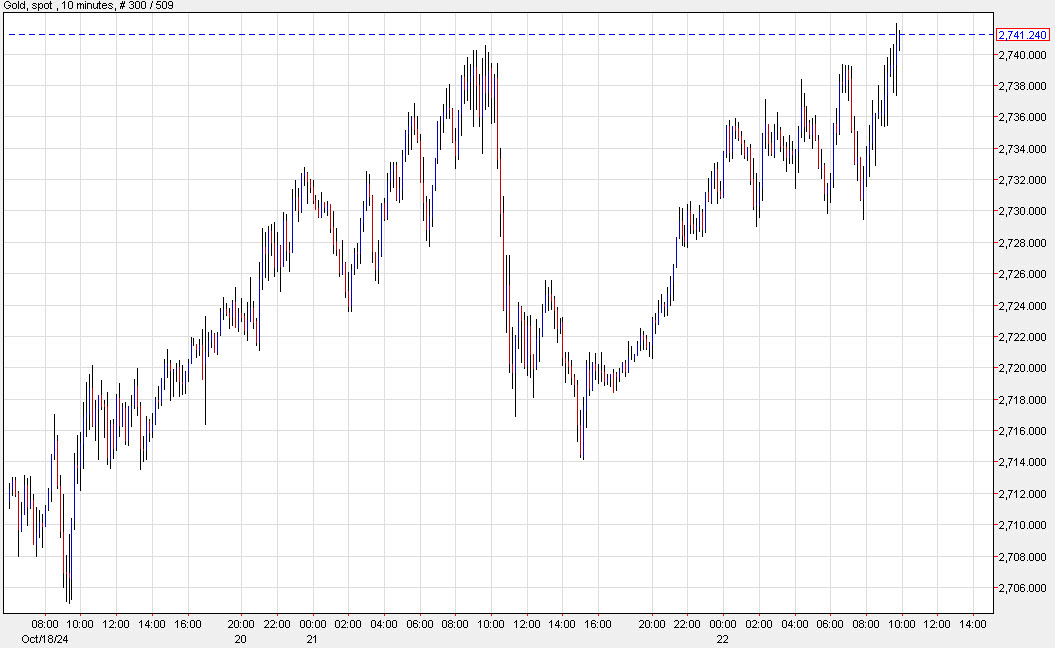Click the 14:00 label at far right of time axis
1055x648 pixels.
(x=973, y=624)
